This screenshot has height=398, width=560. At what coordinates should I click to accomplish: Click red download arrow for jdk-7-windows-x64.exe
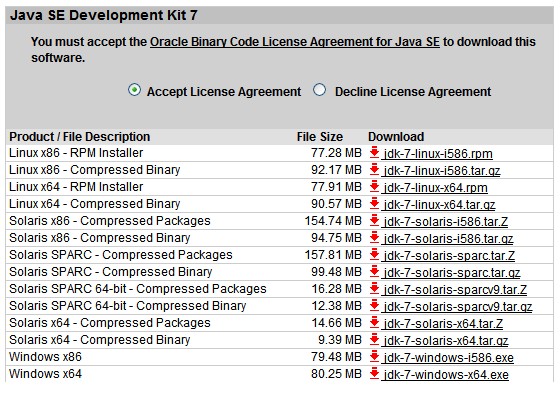coord(374,373)
